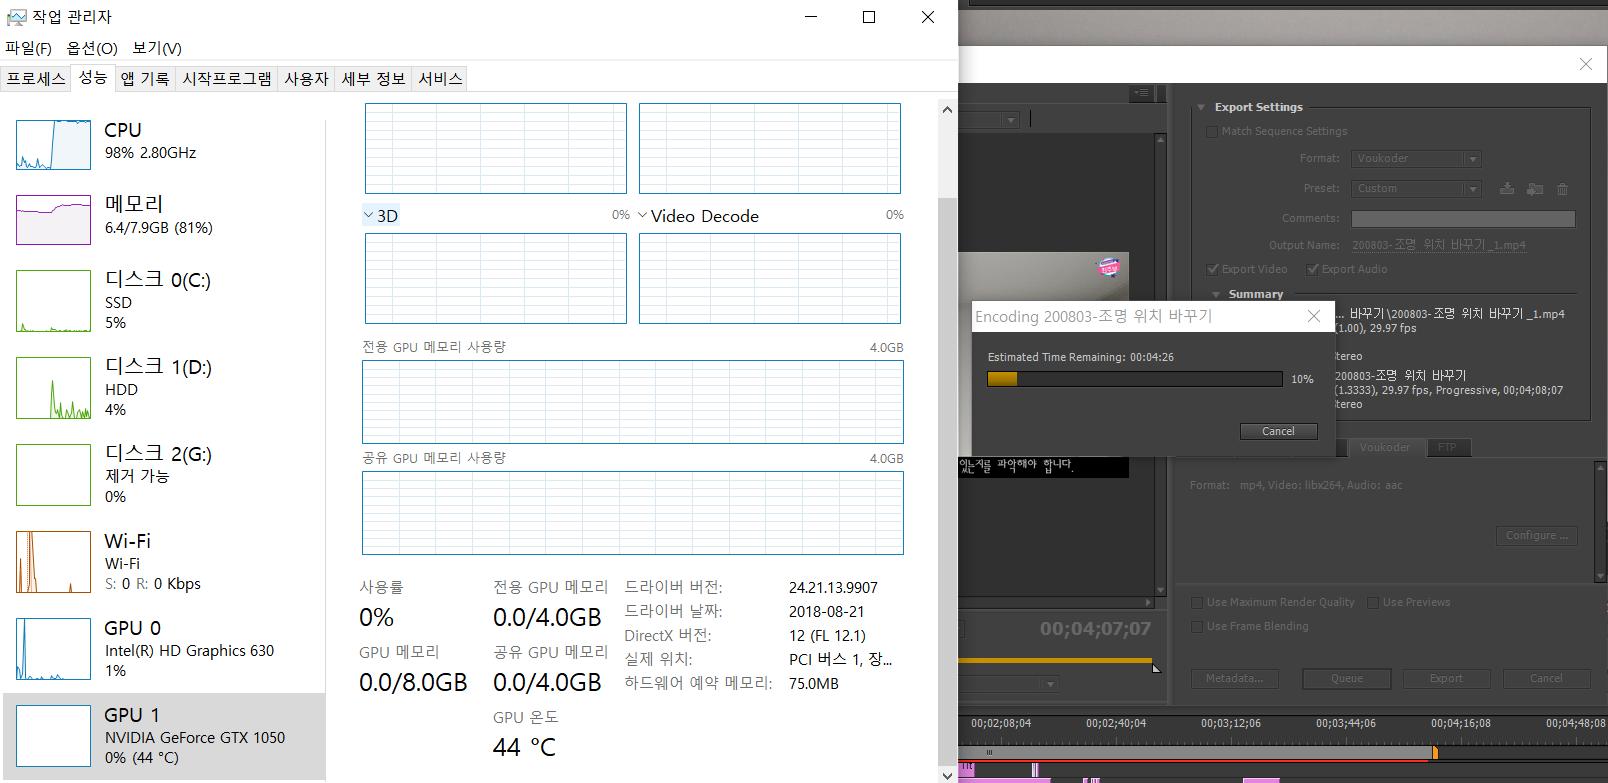Open Intel HD Graphics 630 GPU 0 graph
This screenshot has height=783, width=1608.
53,649
